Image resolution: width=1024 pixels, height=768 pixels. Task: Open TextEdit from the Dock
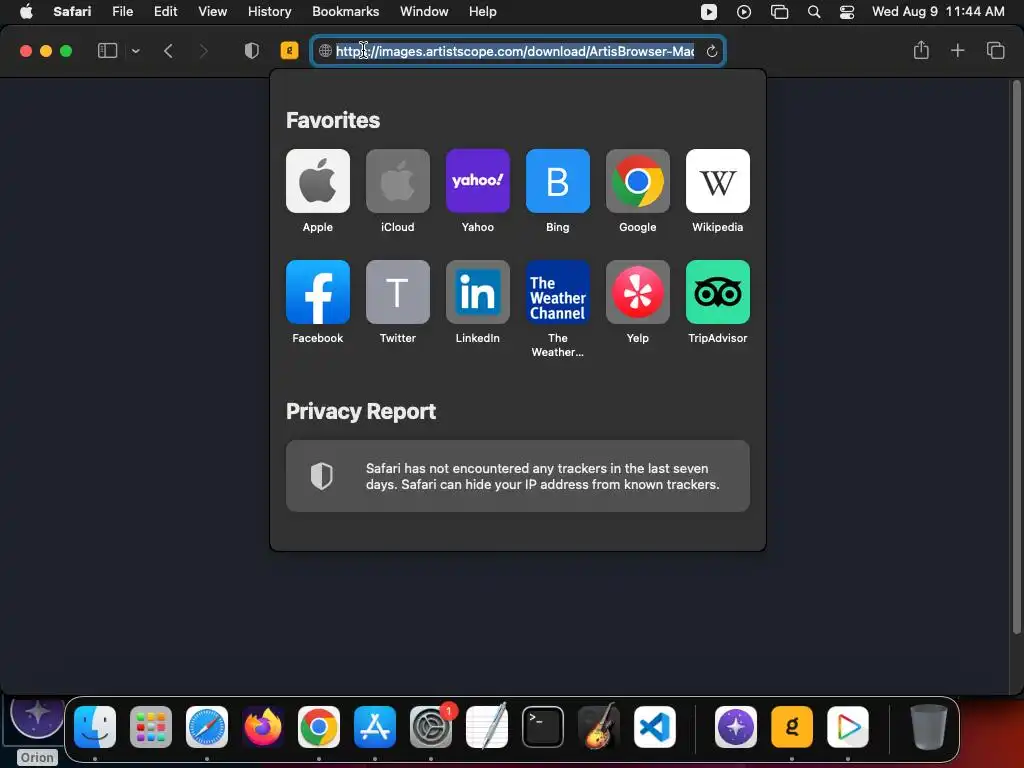click(x=487, y=726)
